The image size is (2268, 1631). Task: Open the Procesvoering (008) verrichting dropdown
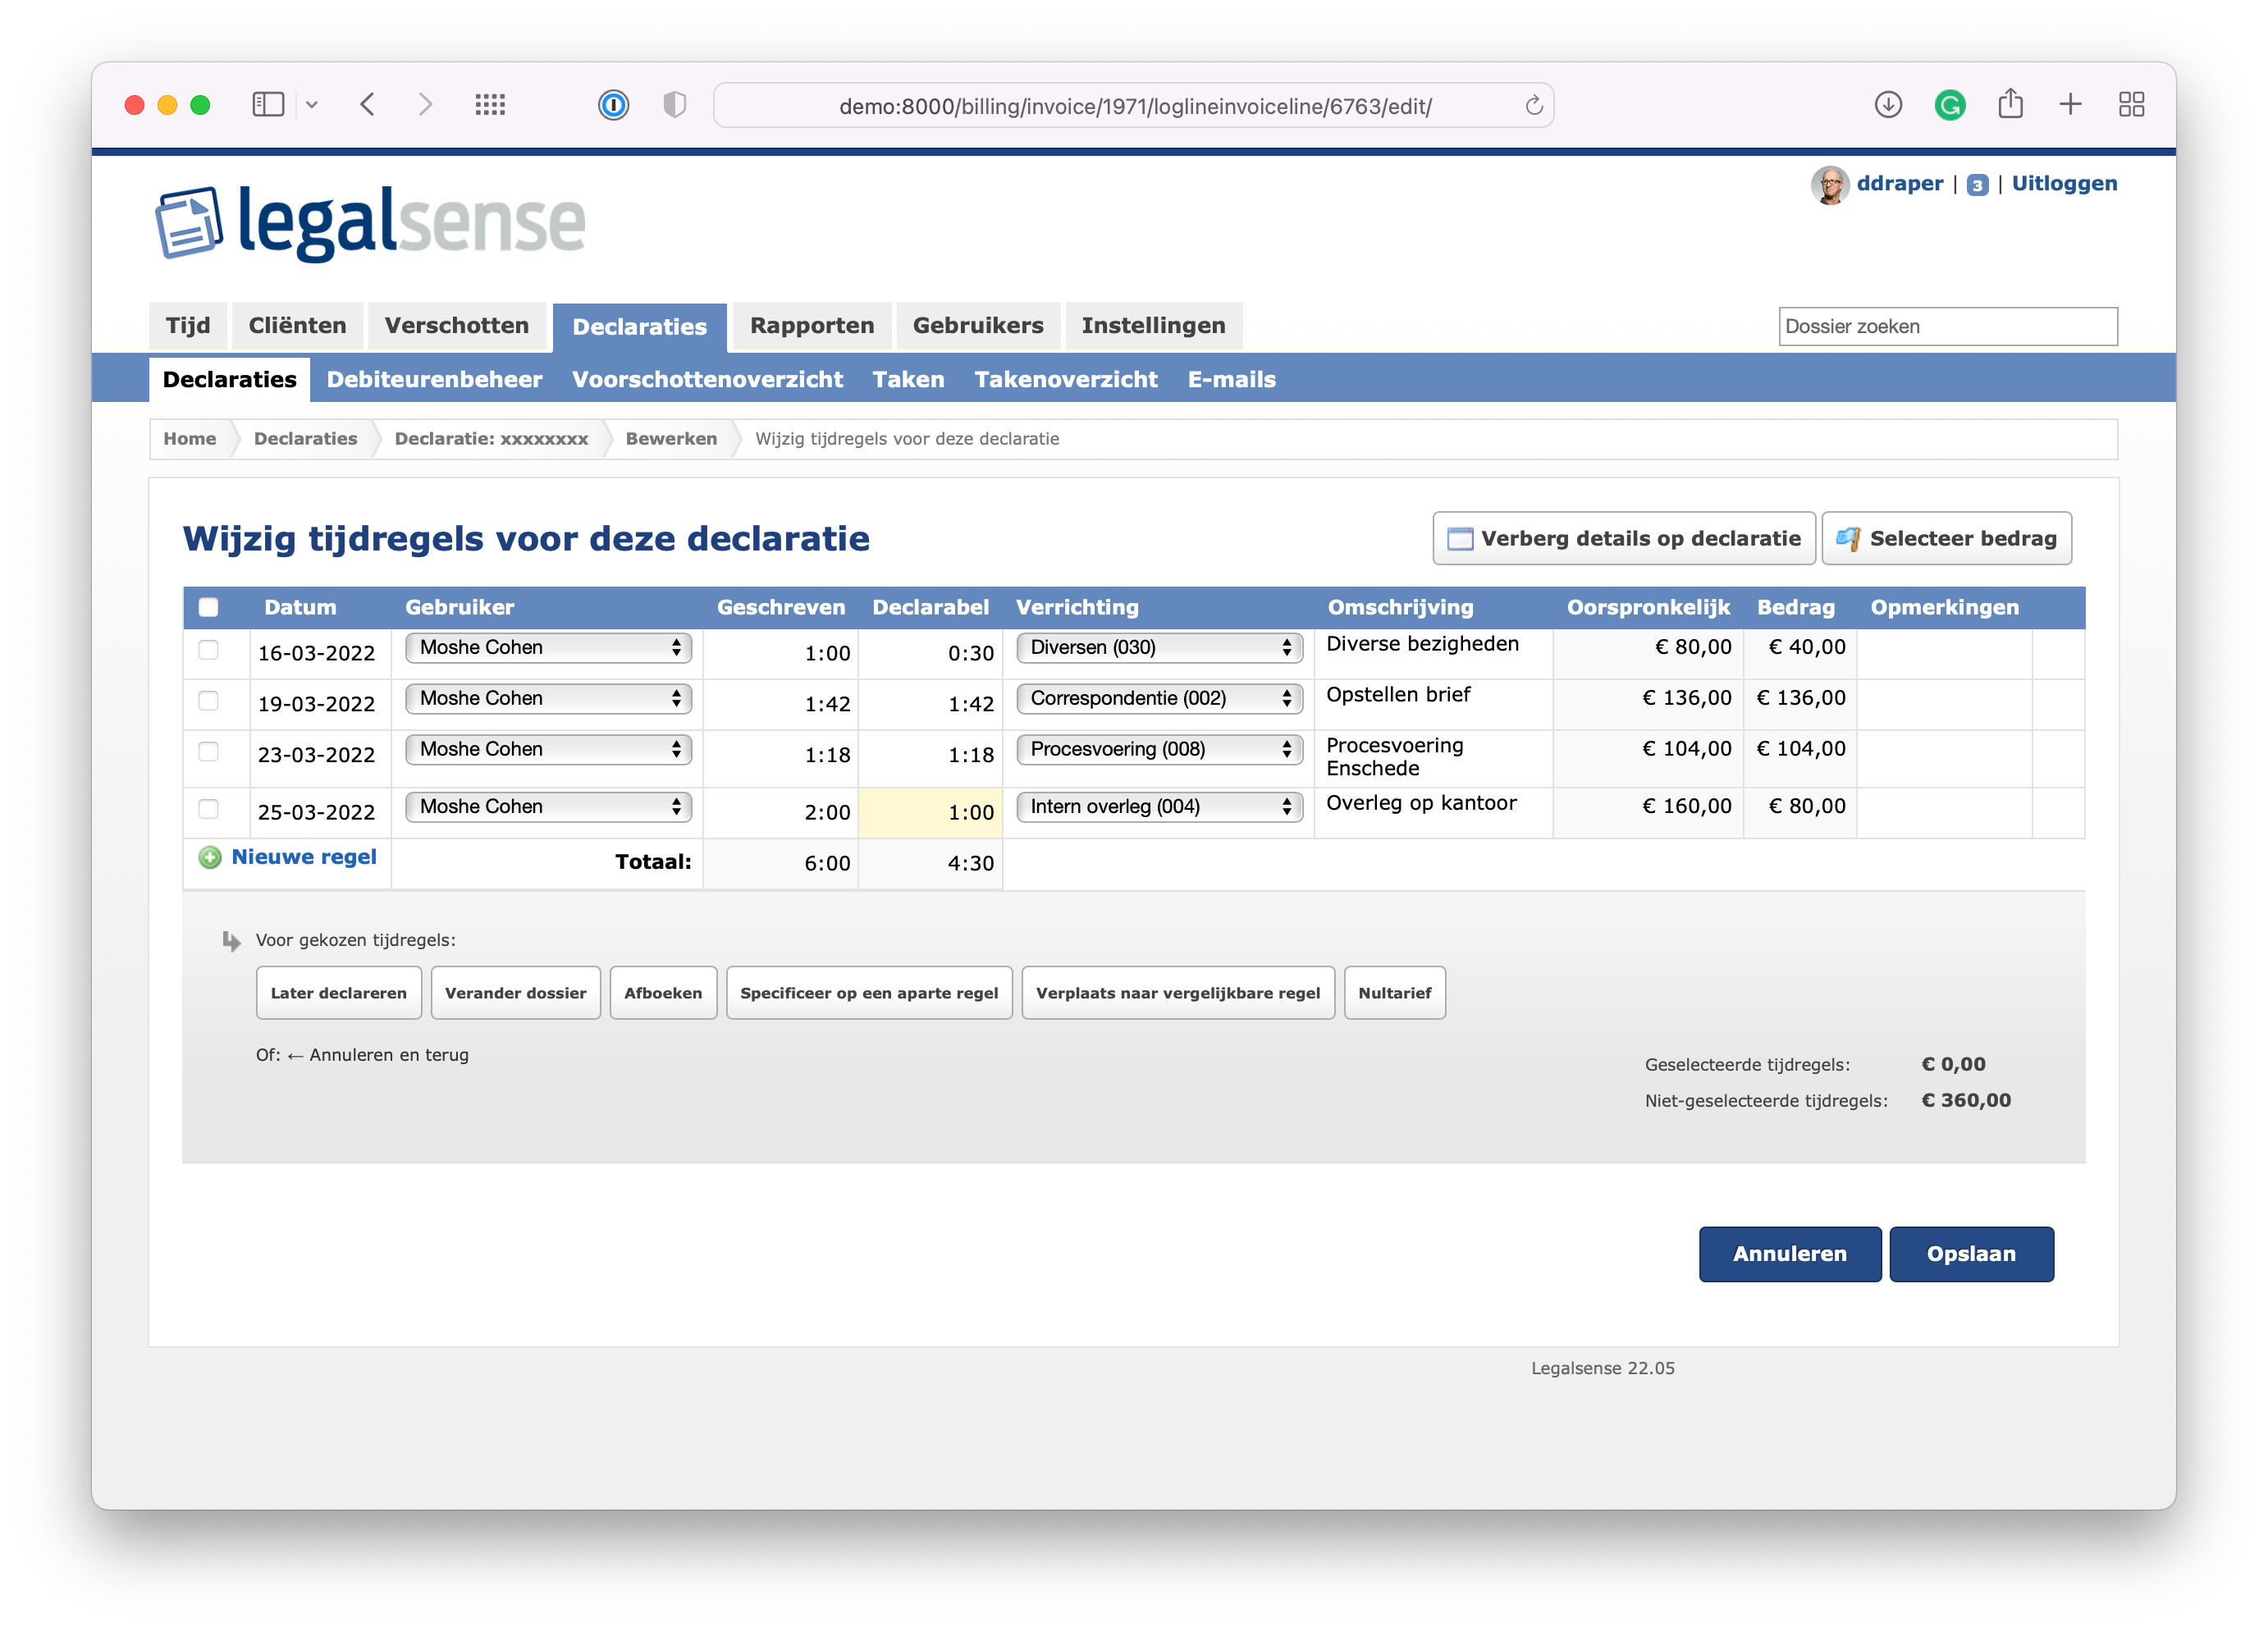click(x=1159, y=750)
